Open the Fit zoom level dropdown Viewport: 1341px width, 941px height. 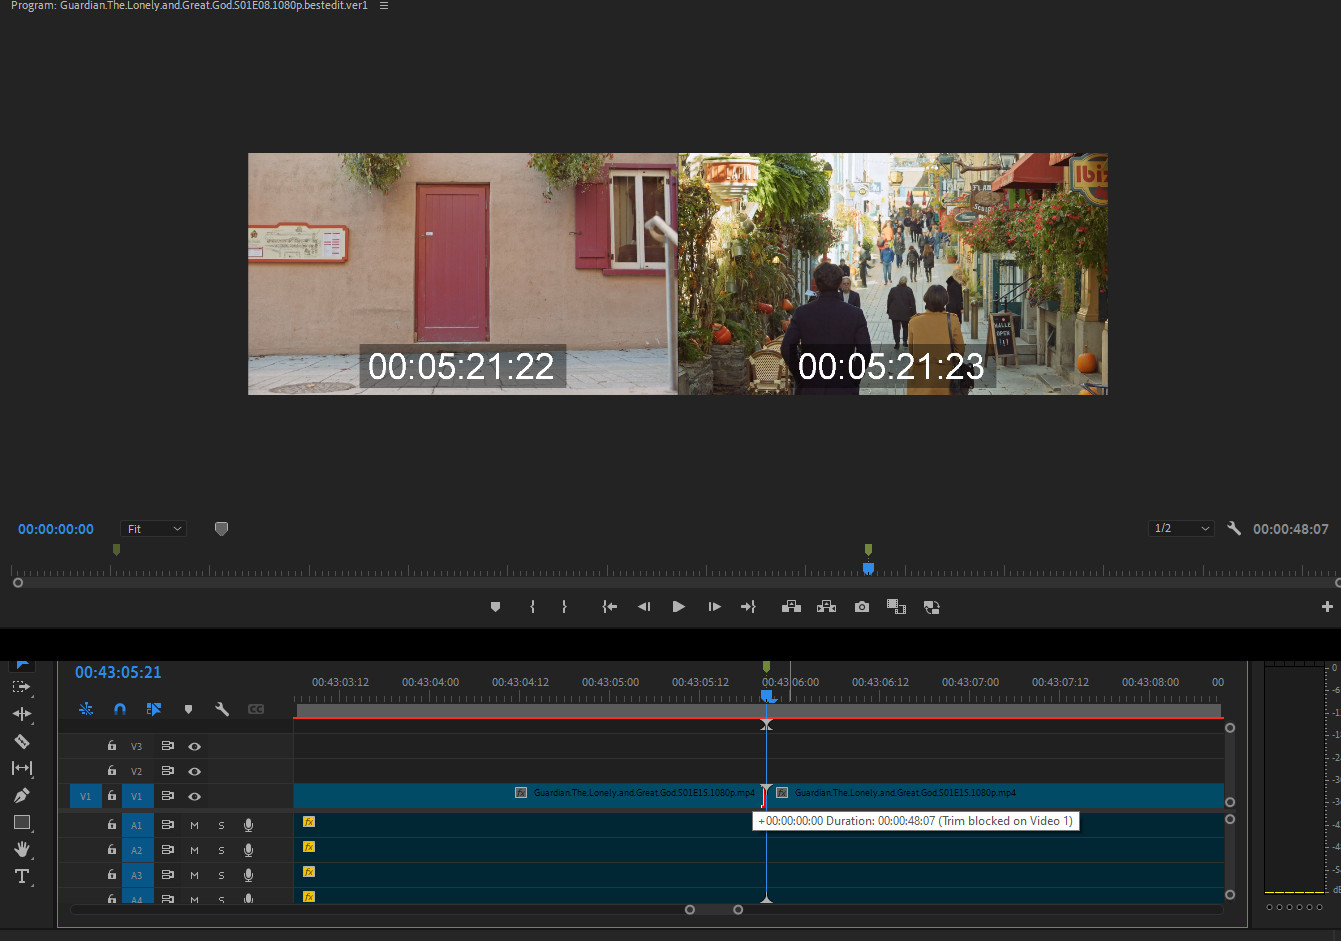153,529
